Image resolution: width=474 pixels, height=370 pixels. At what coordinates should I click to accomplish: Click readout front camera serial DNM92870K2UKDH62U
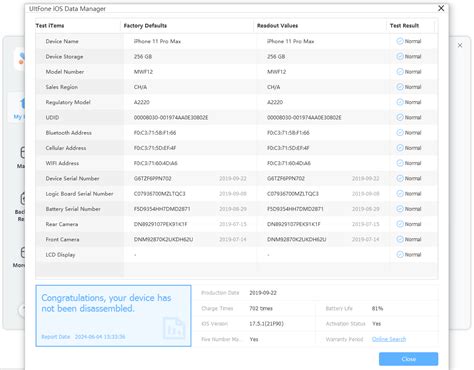[297, 239]
